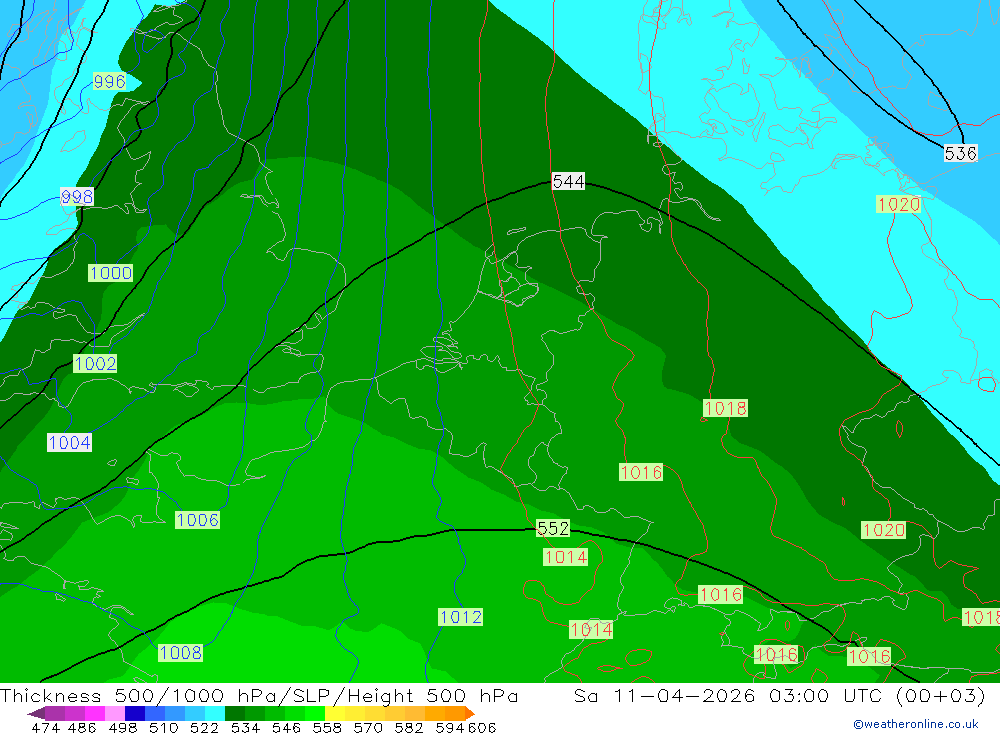Image resolution: width=1000 pixels, height=733 pixels.
Task: Click the date Sa 11-04-2026 text
Action: click(x=665, y=695)
